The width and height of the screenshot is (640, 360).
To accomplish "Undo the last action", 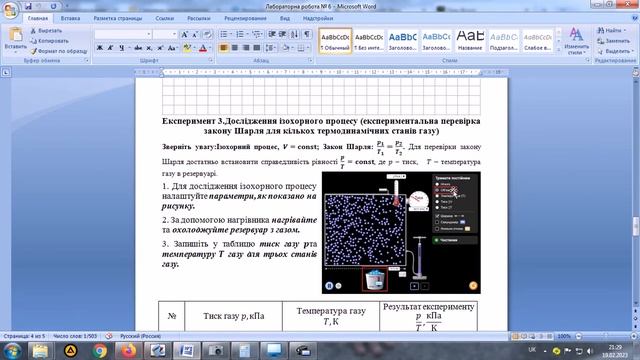I will pyautogui.click(x=40, y=6).
